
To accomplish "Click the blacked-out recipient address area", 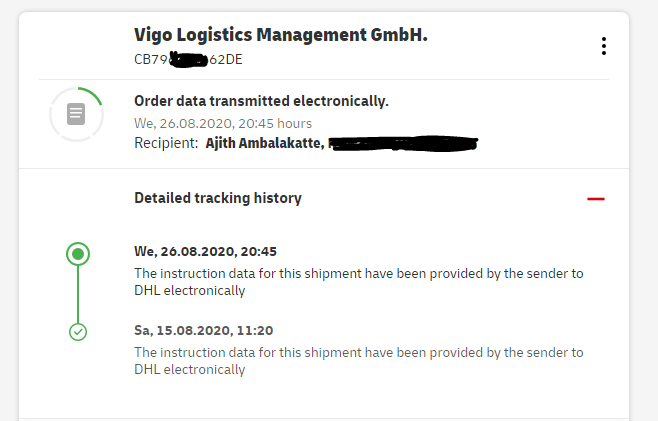I will pos(403,144).
